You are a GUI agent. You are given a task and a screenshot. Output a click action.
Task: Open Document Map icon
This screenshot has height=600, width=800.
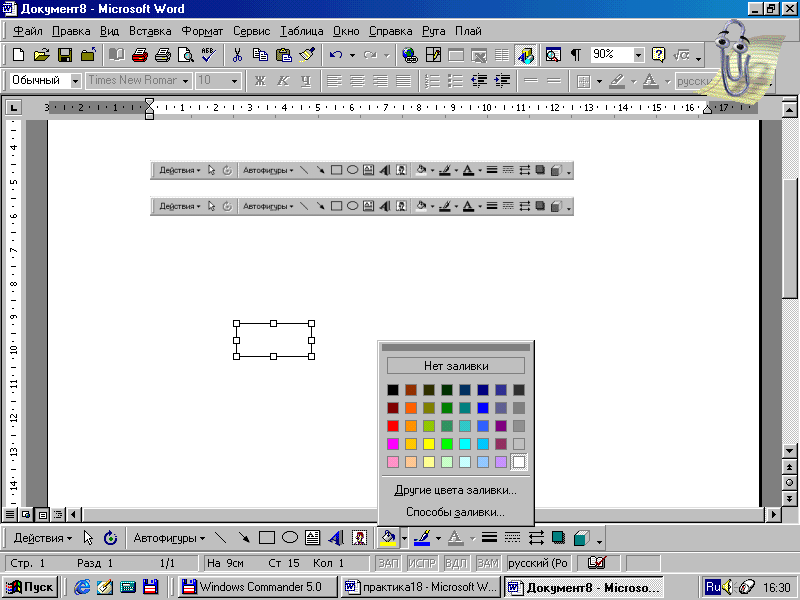pos(553,55)
